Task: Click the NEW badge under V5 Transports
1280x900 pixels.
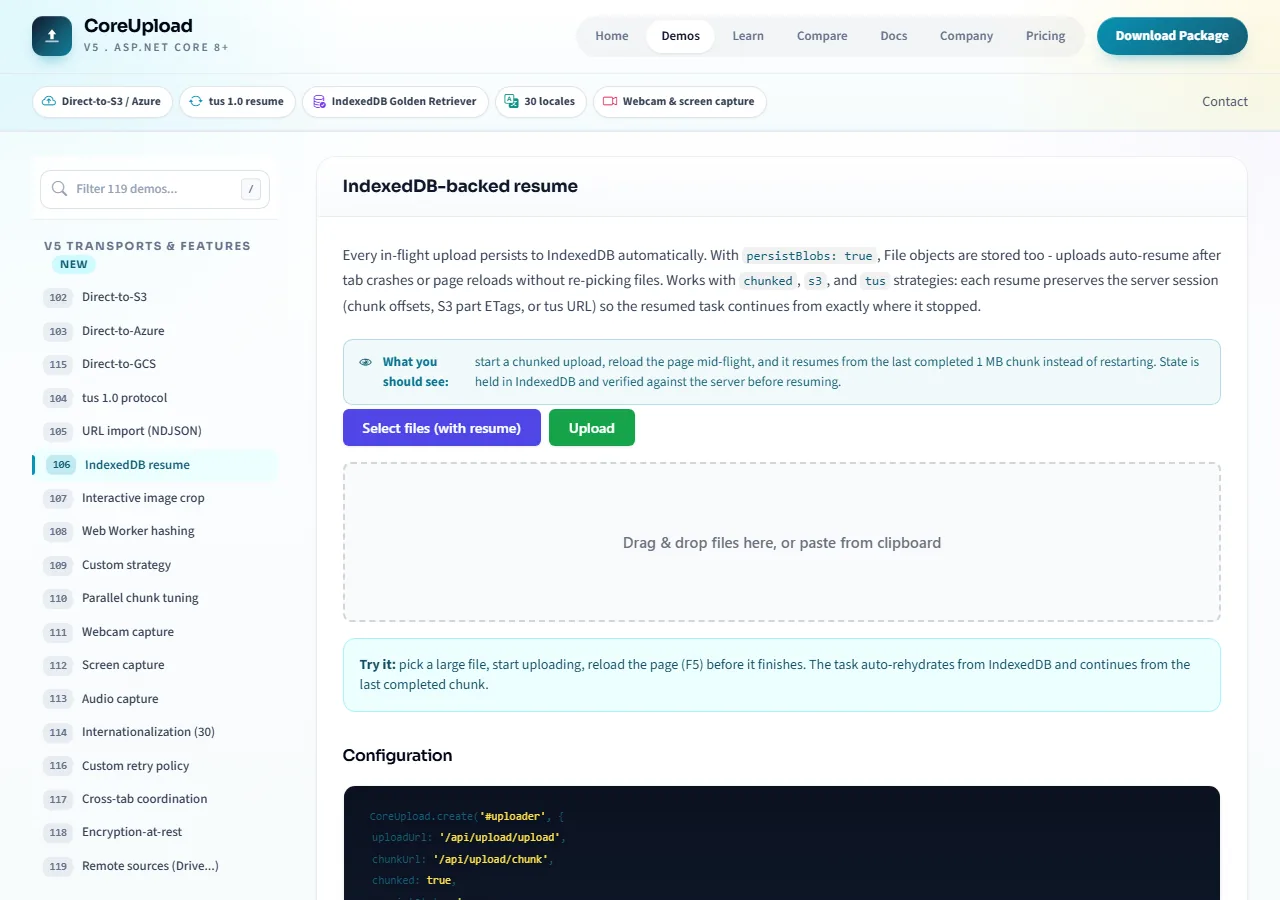Action: 74,265
